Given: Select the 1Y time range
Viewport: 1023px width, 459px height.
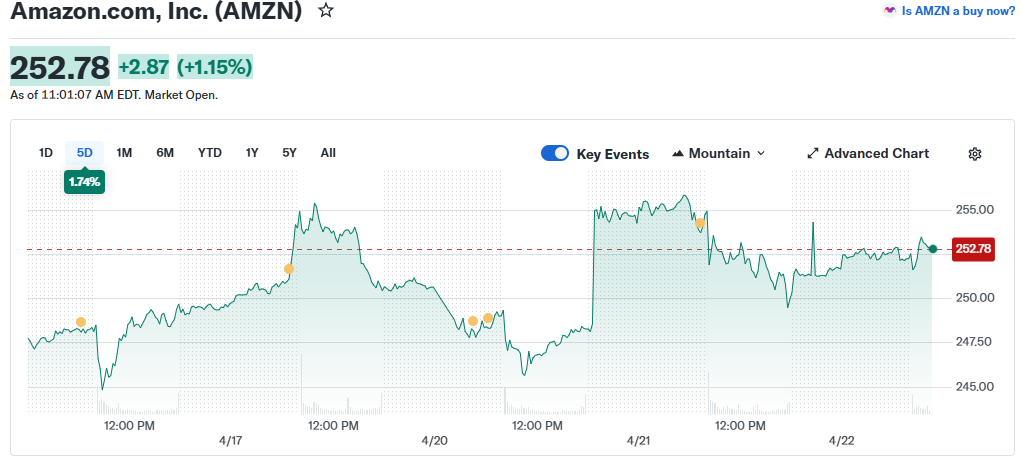Looking at the screenshot, I should point(252,153).
